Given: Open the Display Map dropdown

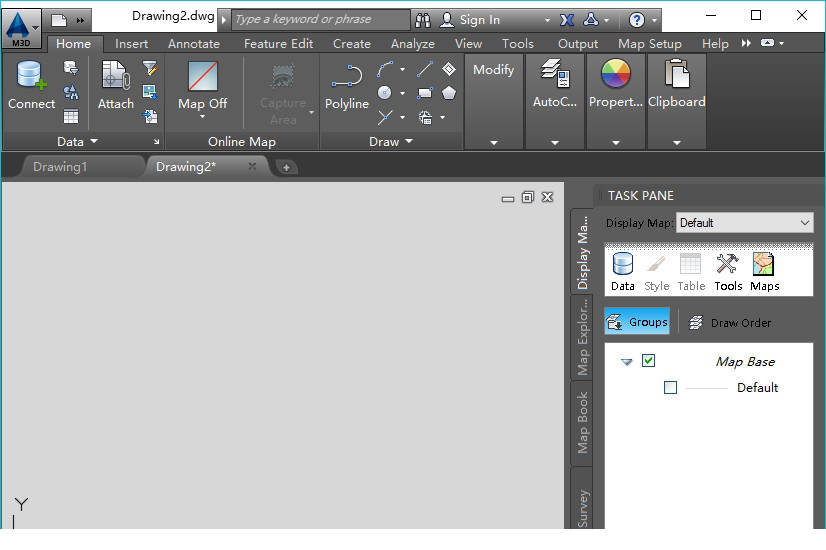Looking at the screenshot, I should [745, 223].
